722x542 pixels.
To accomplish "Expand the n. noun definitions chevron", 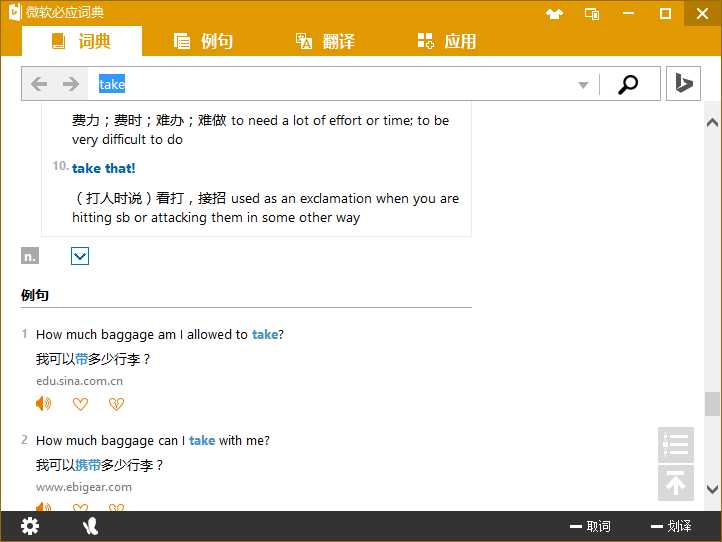I will coord(80,256).
